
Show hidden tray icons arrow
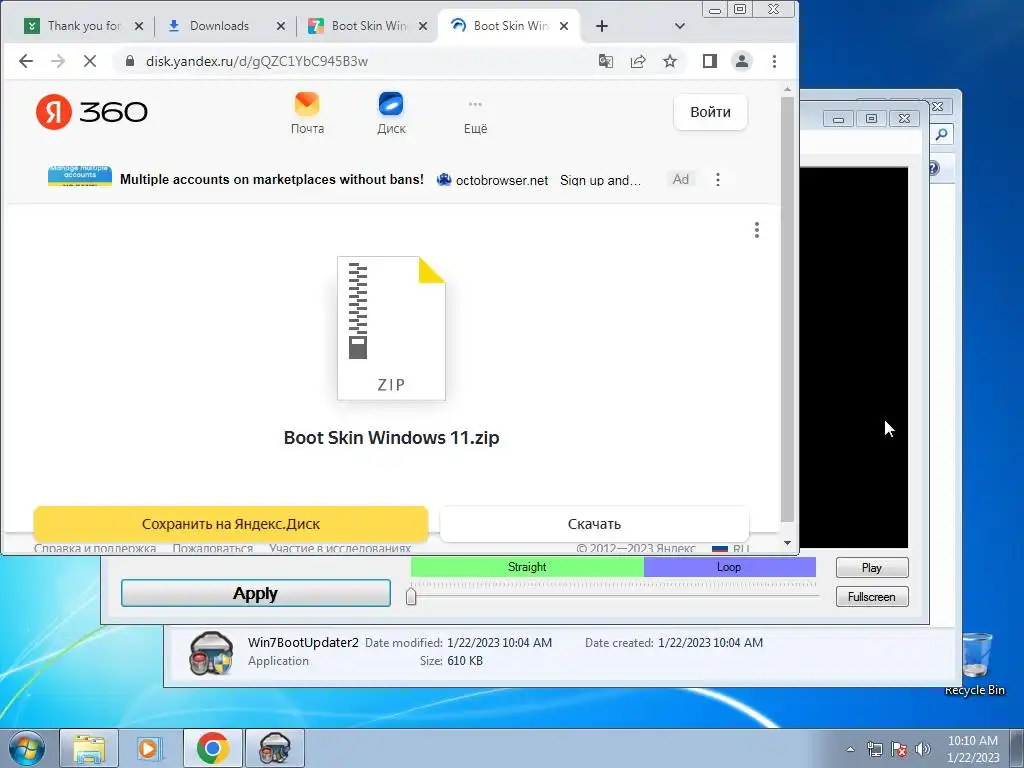[850, 749]
